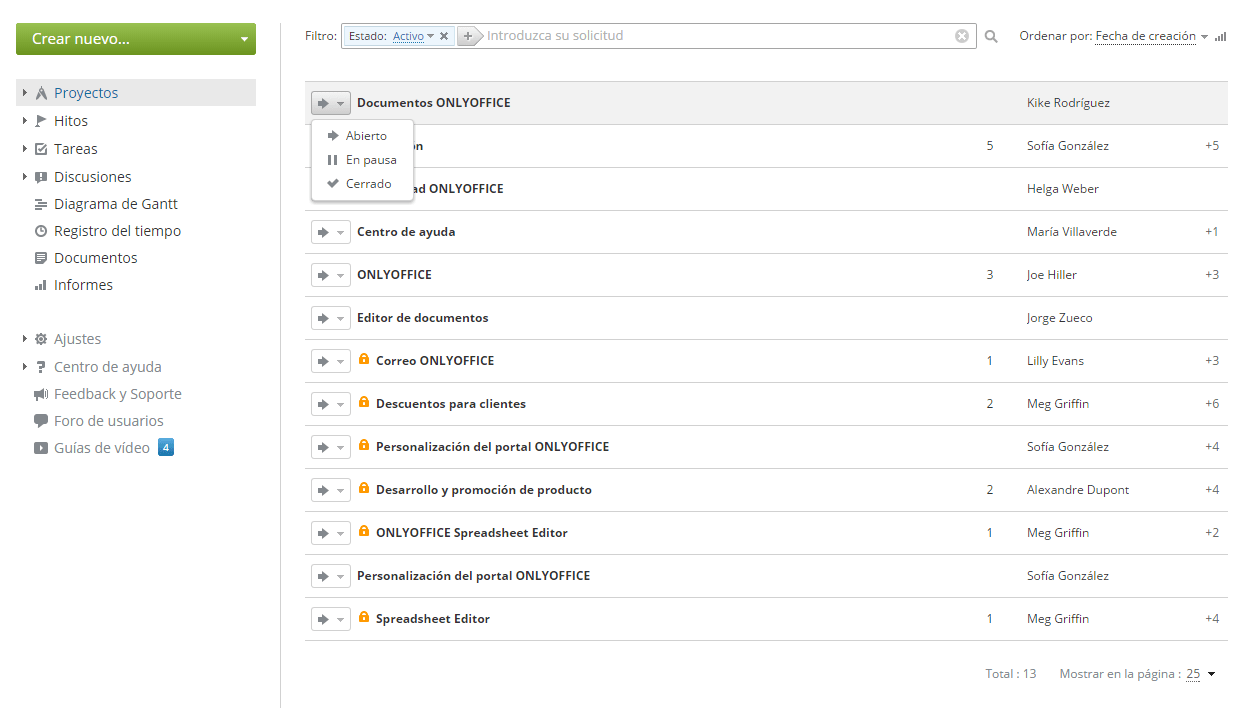The width and height of the screenshot is (1240, 708).
Task: Remove the Estado: Activo filter tag
Action: click(x=444, y=36)
